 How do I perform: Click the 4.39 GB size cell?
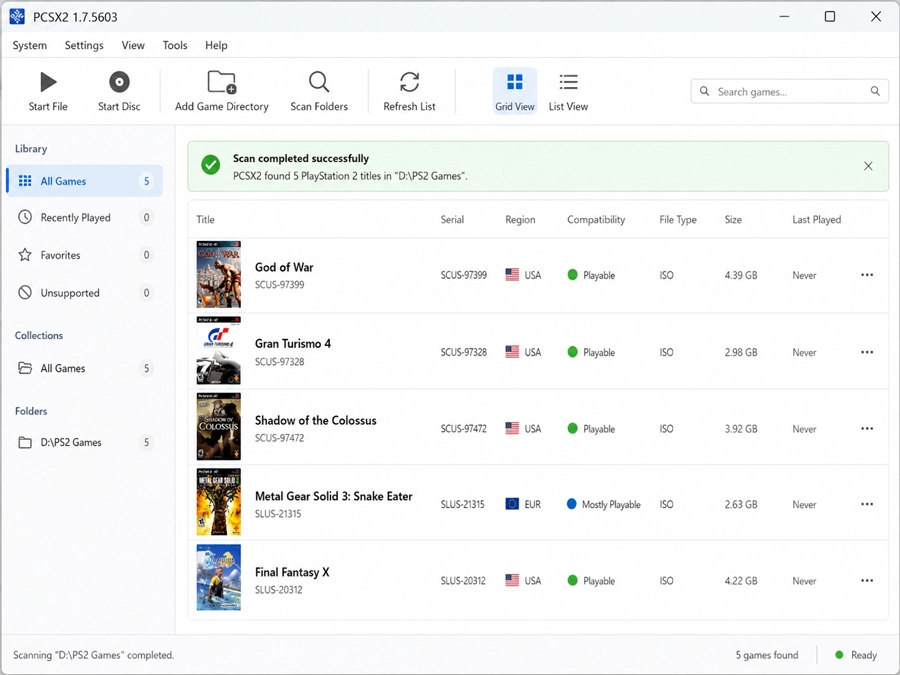coord(740,275)
